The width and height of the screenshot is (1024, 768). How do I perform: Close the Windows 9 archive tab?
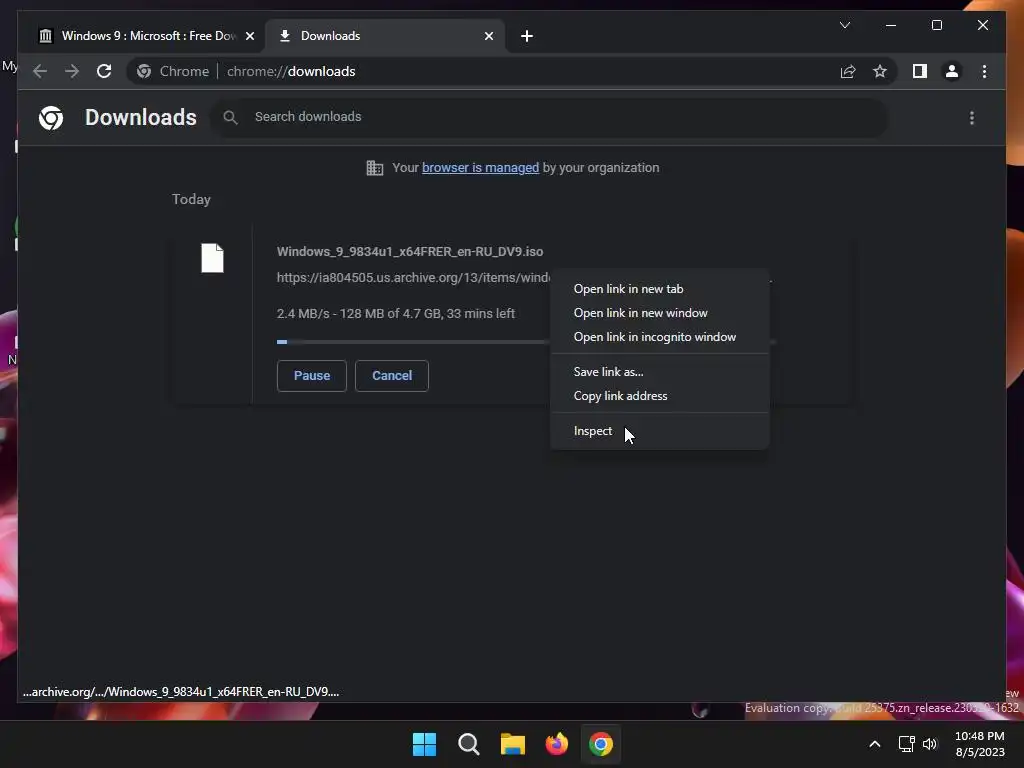coord(249,36)
